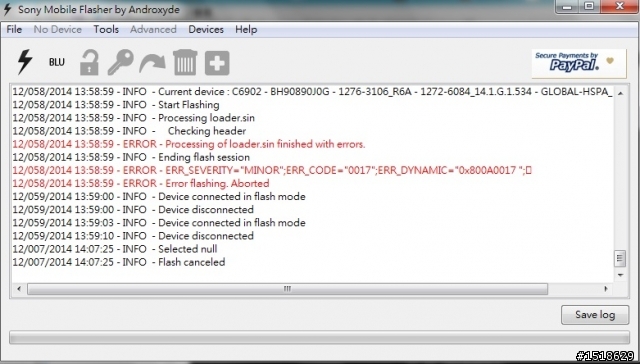The width and height of the screenshot is (640, 364).
Task: Click the key icon in toolbar
Action: [121, 62]
